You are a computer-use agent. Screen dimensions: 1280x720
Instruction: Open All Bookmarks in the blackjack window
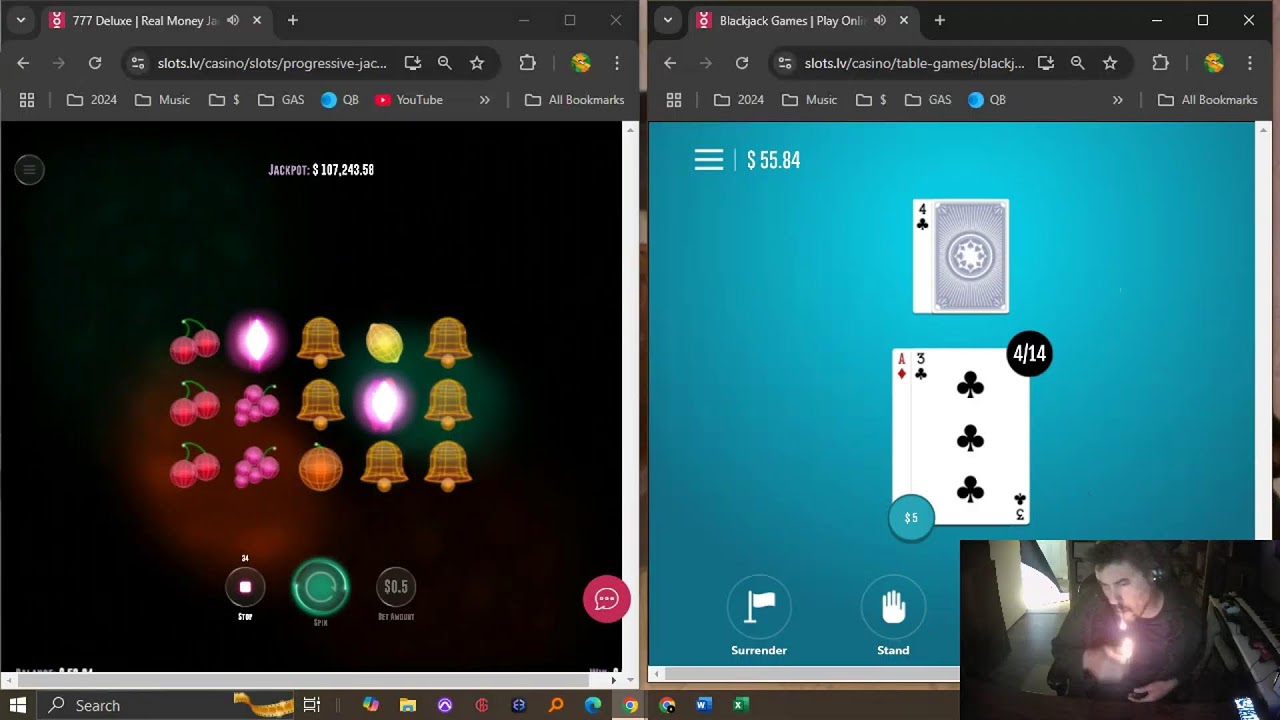[1208, 100]
